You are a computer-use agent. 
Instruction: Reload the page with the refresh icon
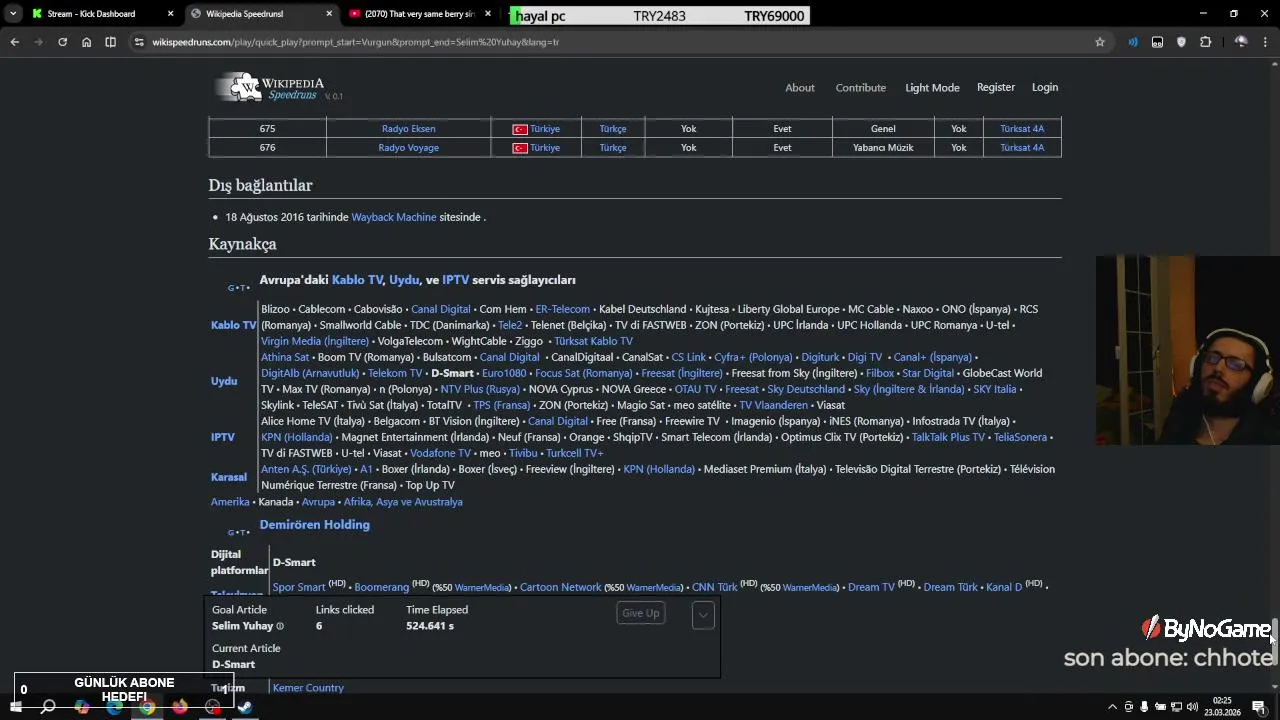[x=62, y=42]
